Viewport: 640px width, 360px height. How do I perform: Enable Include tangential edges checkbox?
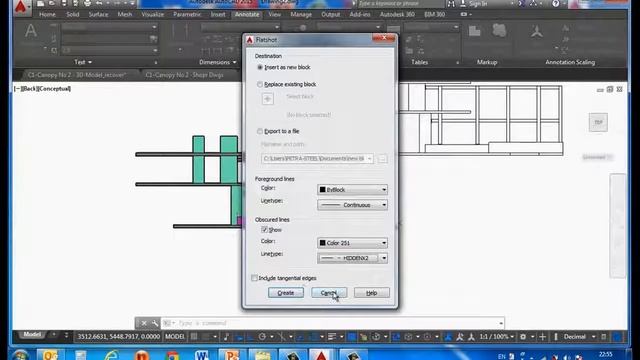tap(254, 278)
